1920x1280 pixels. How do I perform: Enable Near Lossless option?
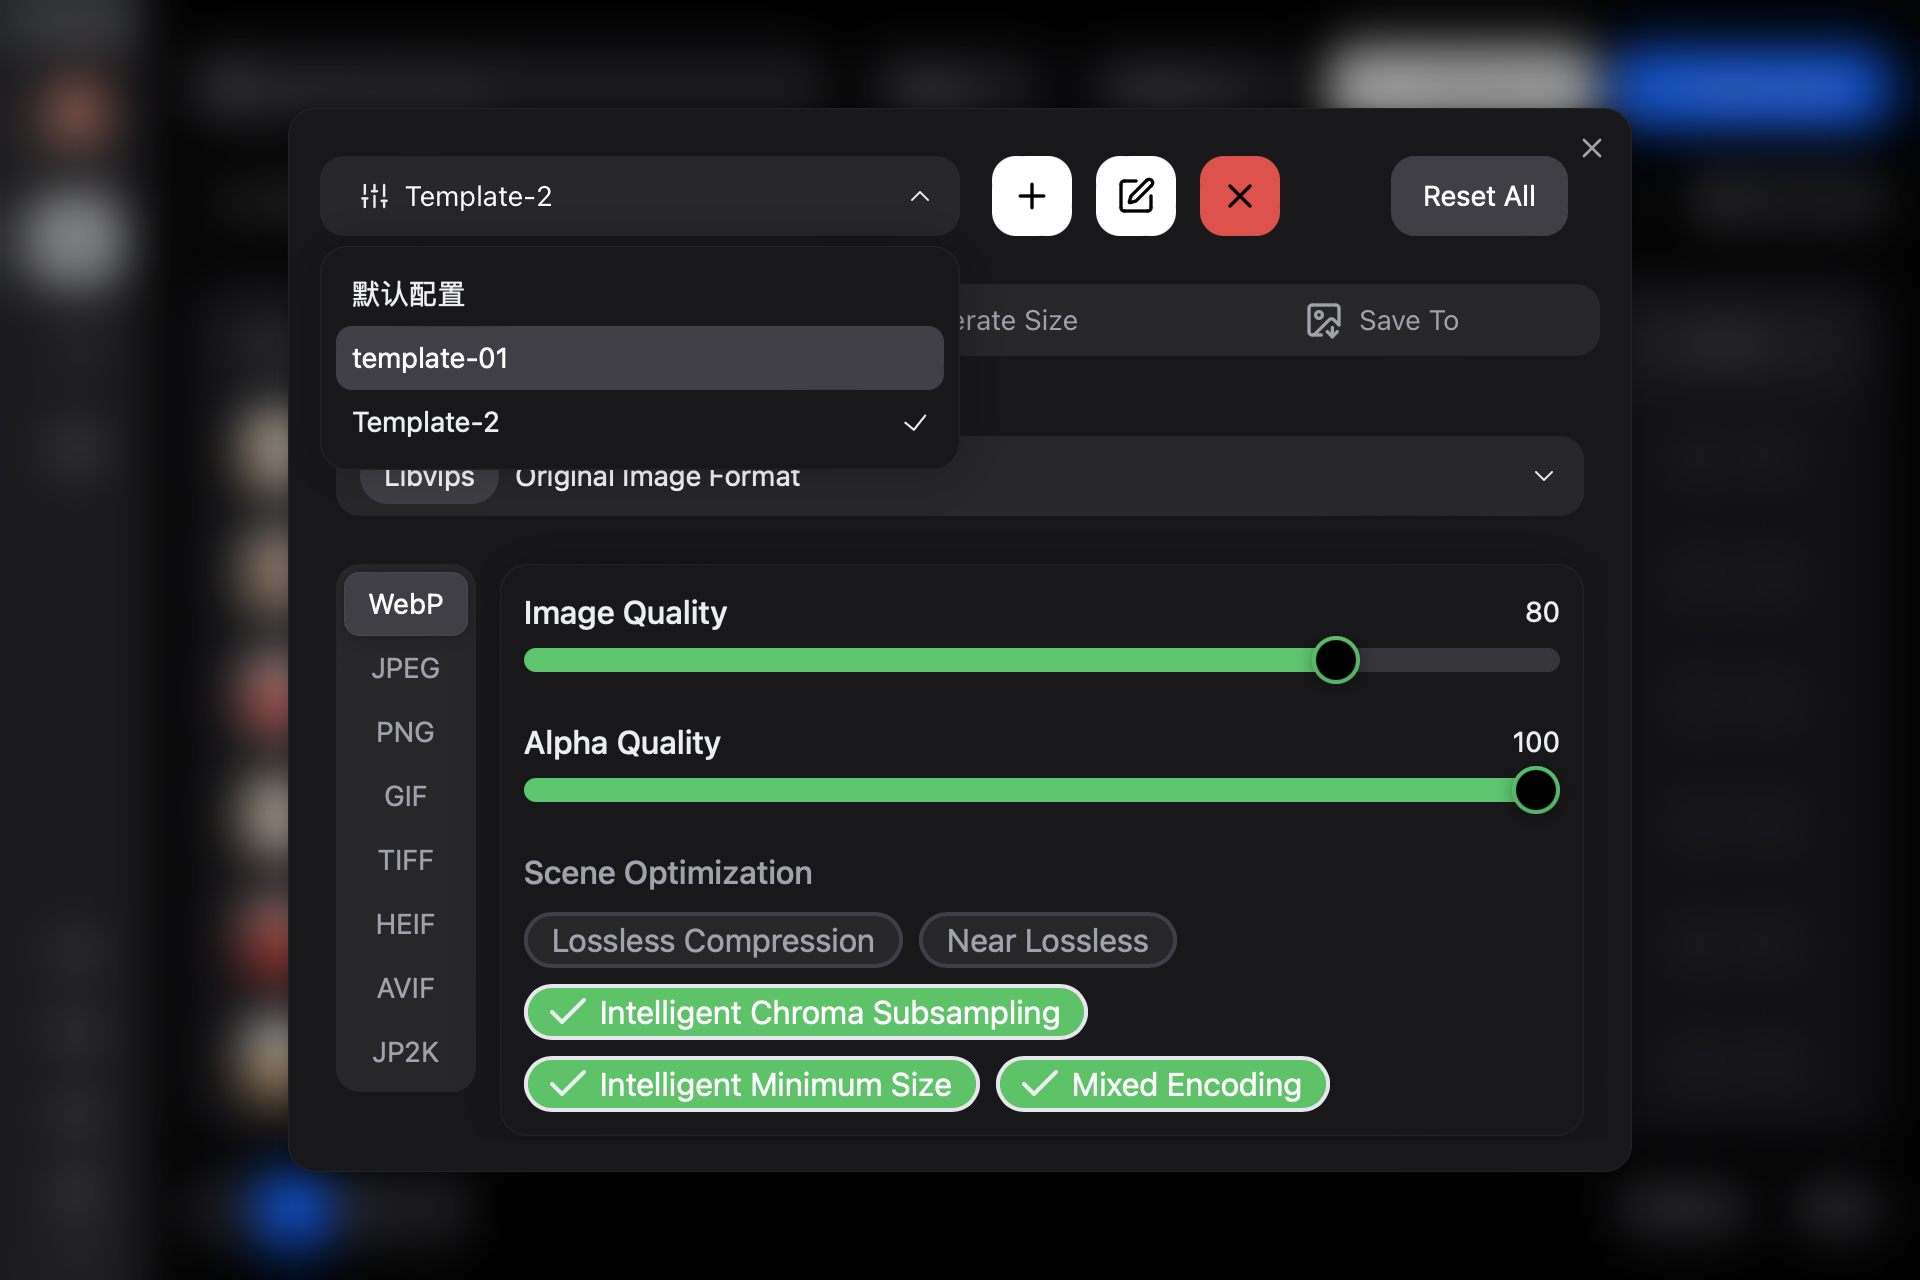tap(1047, 940)
